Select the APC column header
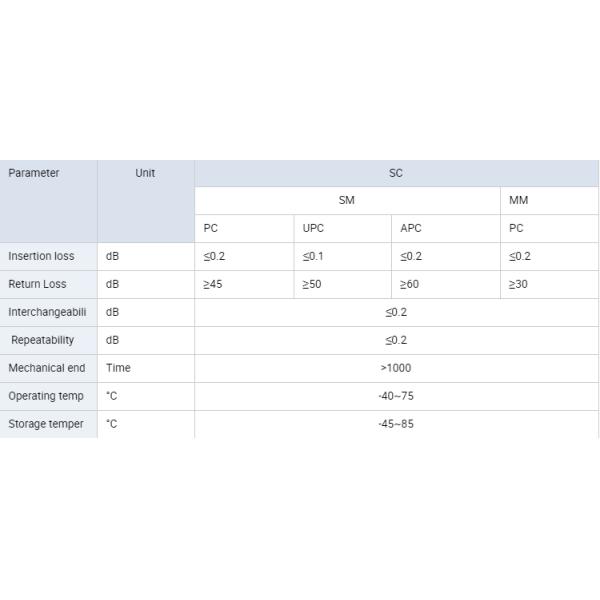Viewport: 600px width, 600px height. pos(411,228)
